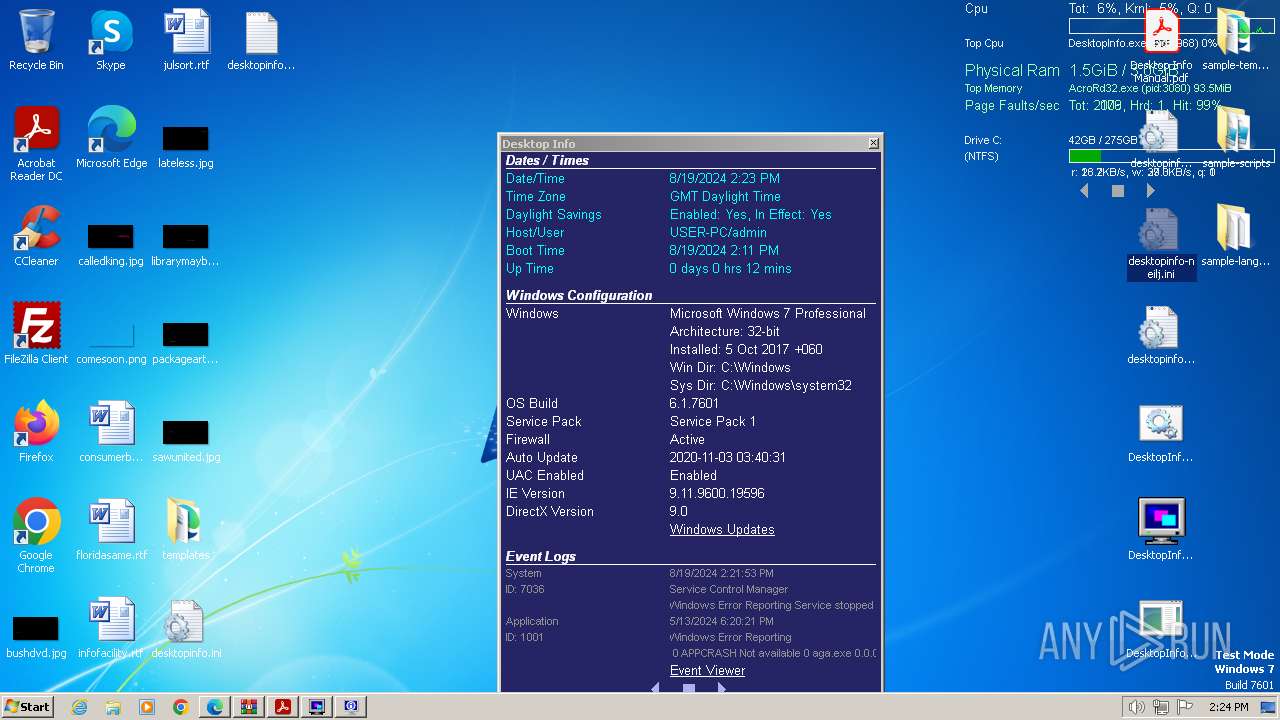The width and height of the screenshot is (1280, 720).
Task: Open the WinRAR taskbar button
Action: point(249,707)
